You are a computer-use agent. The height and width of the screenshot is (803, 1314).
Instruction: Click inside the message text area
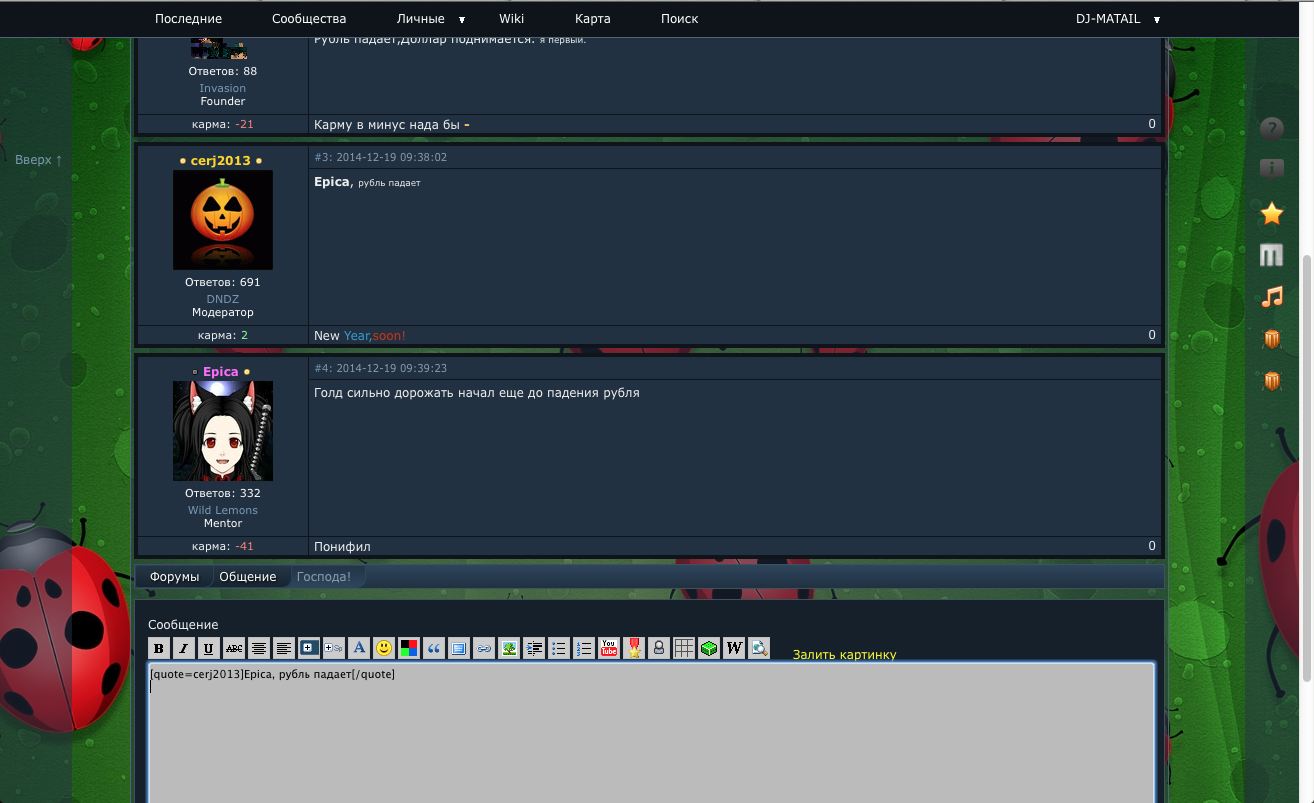pos(650,740)
